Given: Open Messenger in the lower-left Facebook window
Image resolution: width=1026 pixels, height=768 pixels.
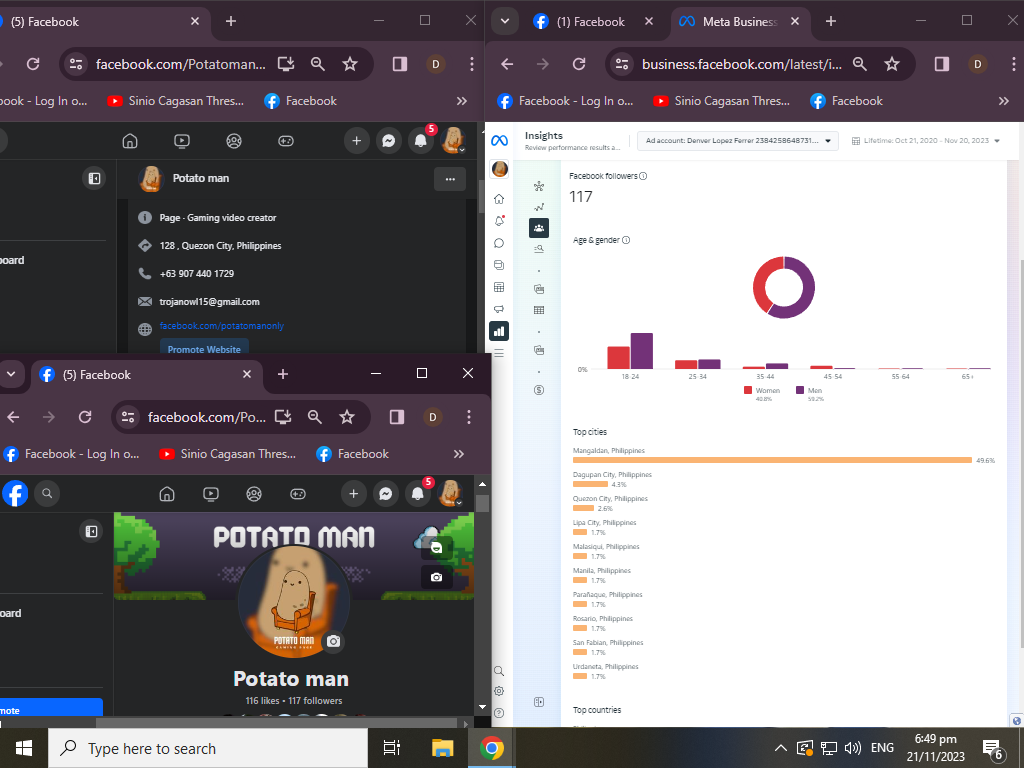Looking at the screenshot, I should click(385, 494).
